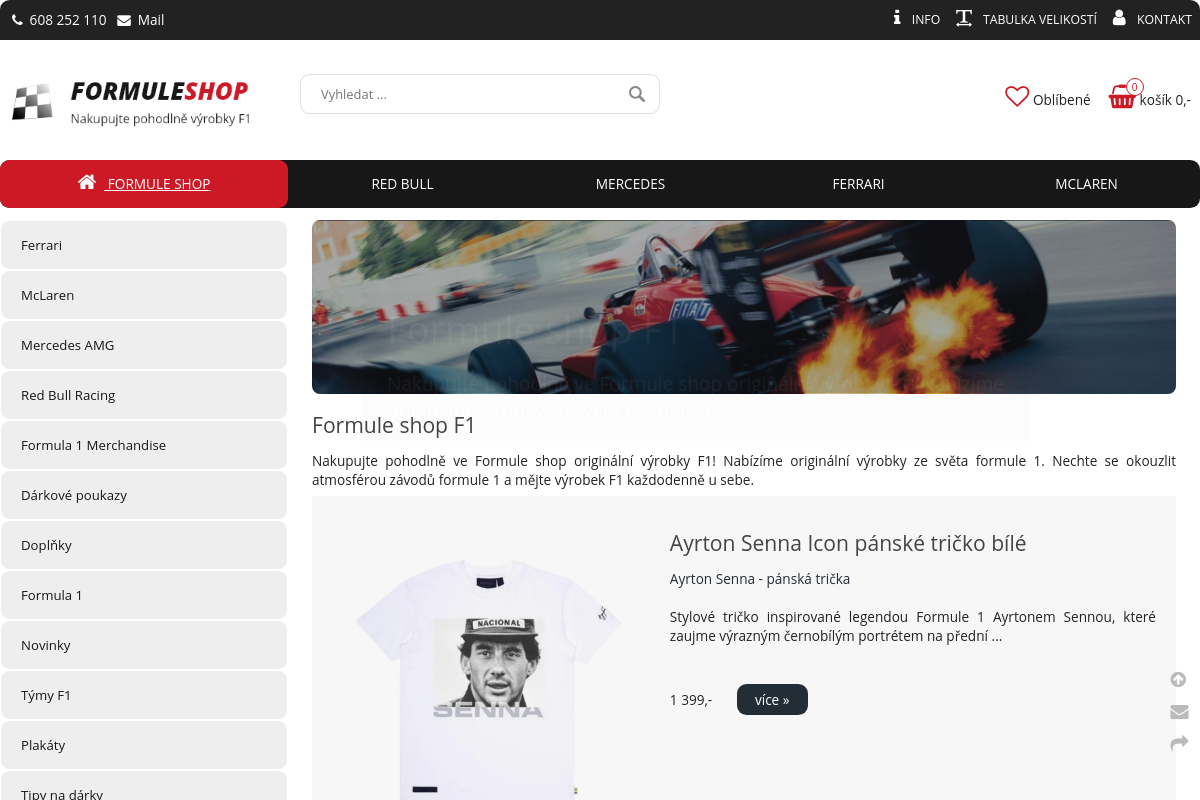
Task: Click the heart Oblíbené icon
Action: pos(1017,97)
